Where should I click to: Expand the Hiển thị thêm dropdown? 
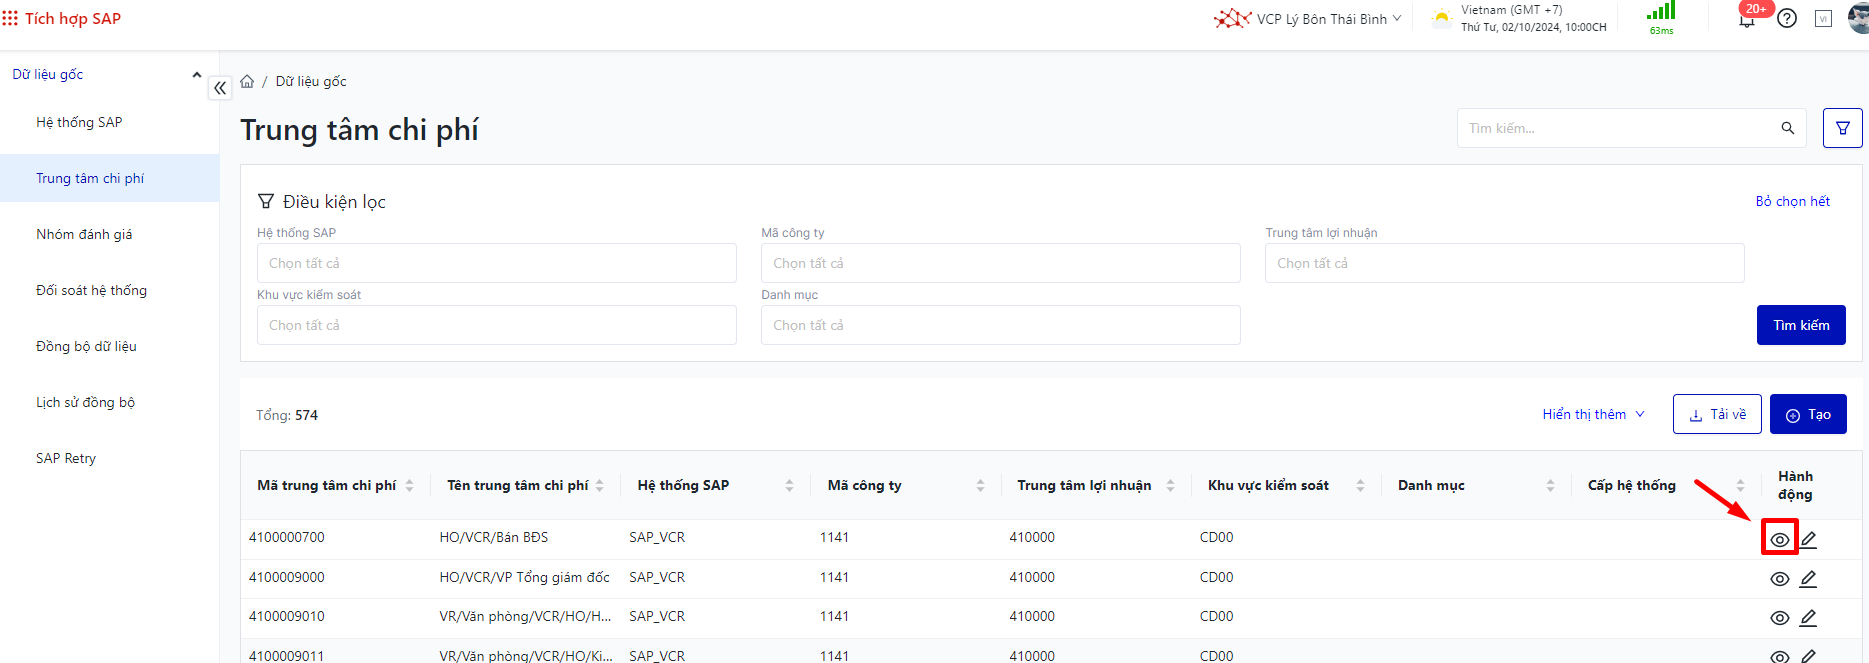pyautogui.click(x=1593, y=414)
